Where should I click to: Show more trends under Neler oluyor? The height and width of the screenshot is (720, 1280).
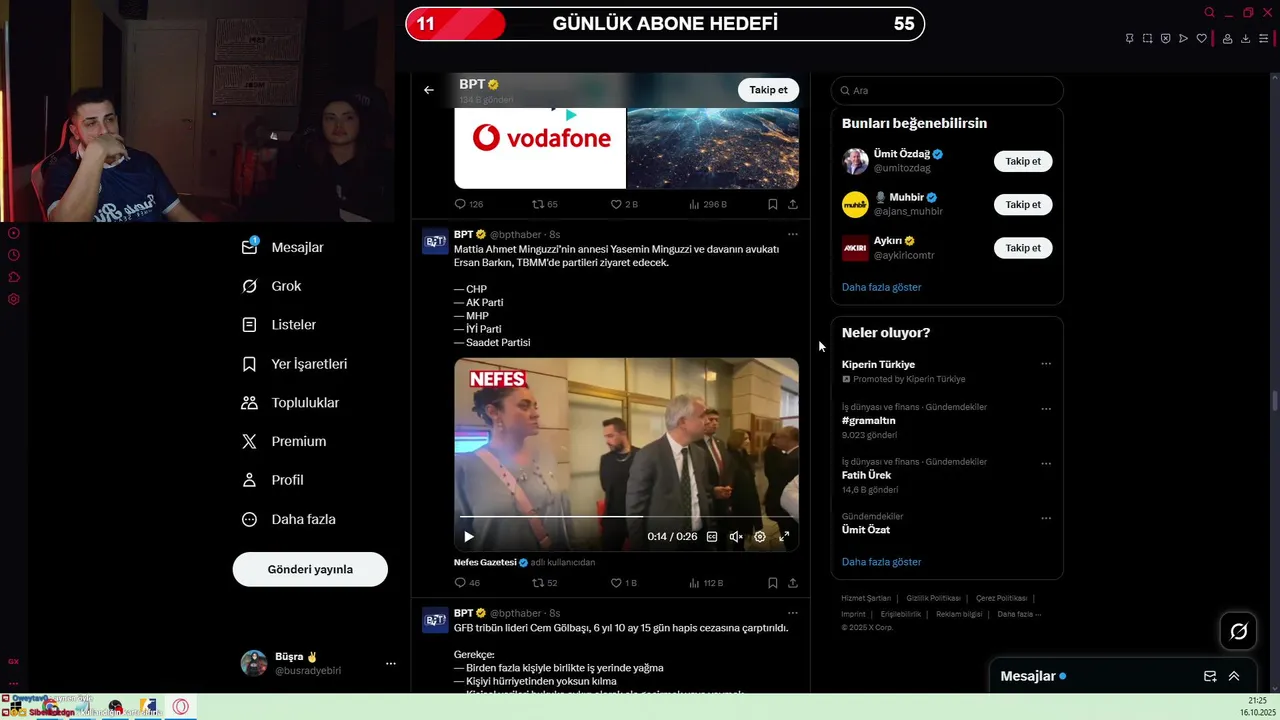[881, 562]
